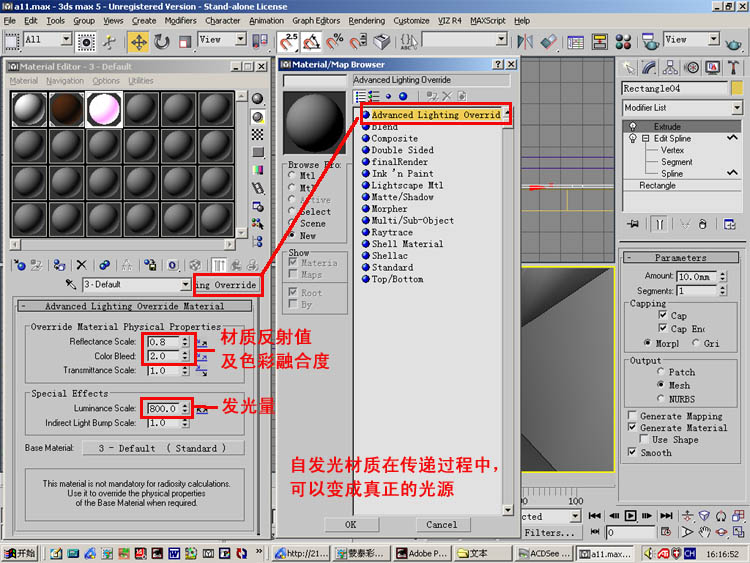This screenshot has height=563, width=750.
Task: Select Raytrace in the material list
Action: coord(392,232)
